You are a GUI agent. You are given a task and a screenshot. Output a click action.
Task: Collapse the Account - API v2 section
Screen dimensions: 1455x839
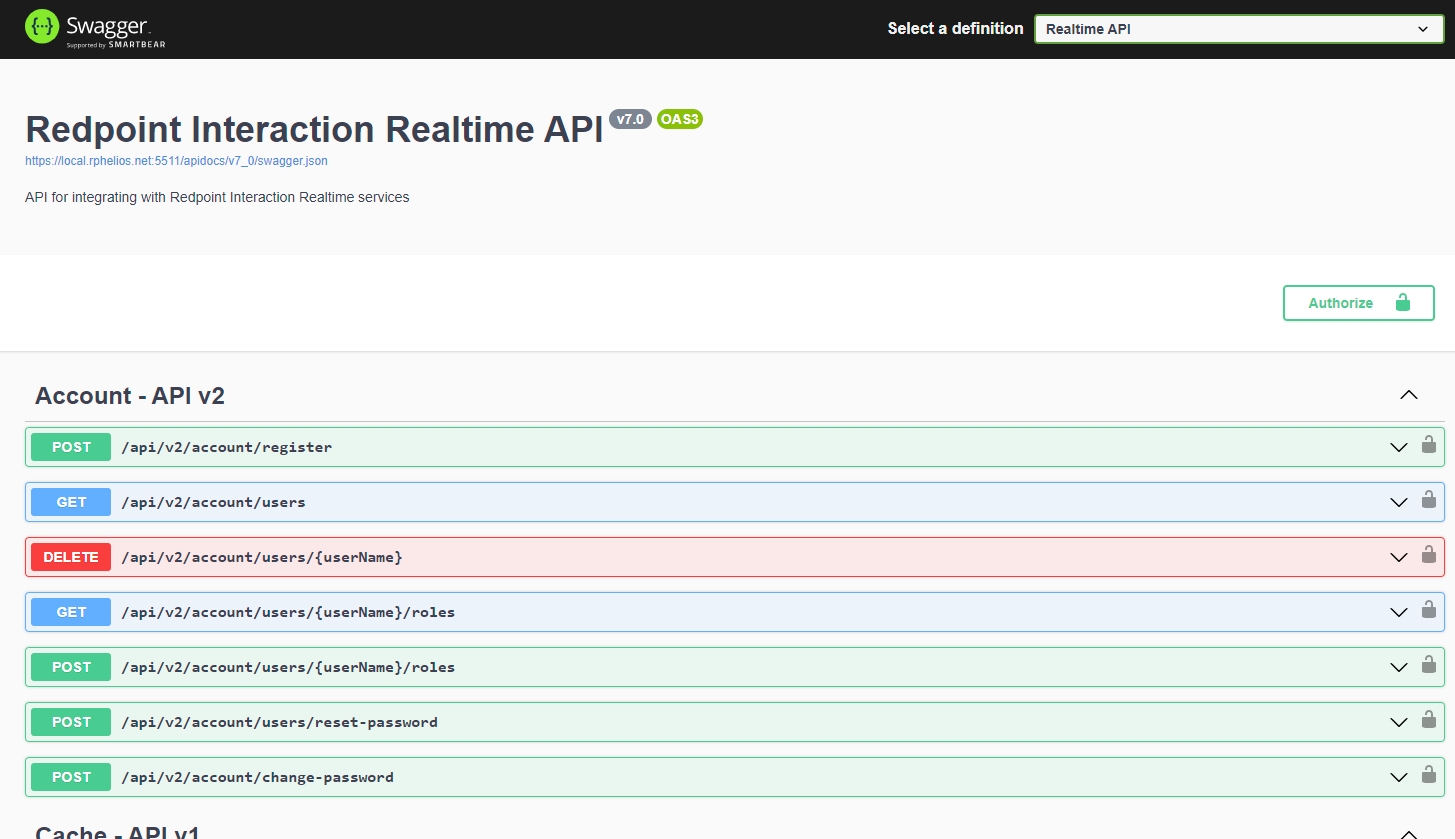[x=1409, y=395]
